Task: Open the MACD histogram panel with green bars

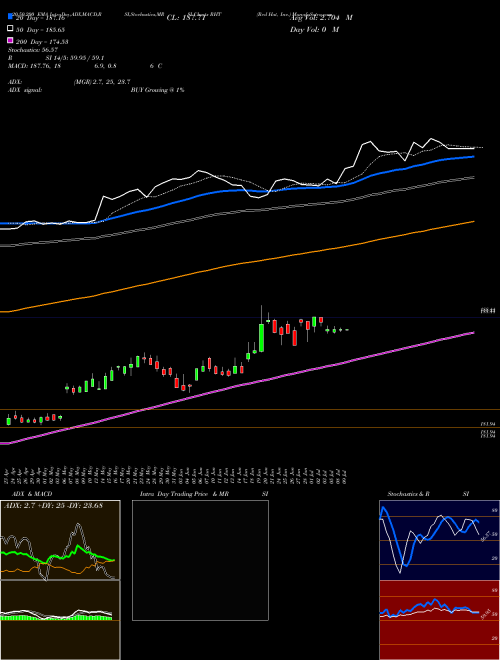Action: click(60, 620)
